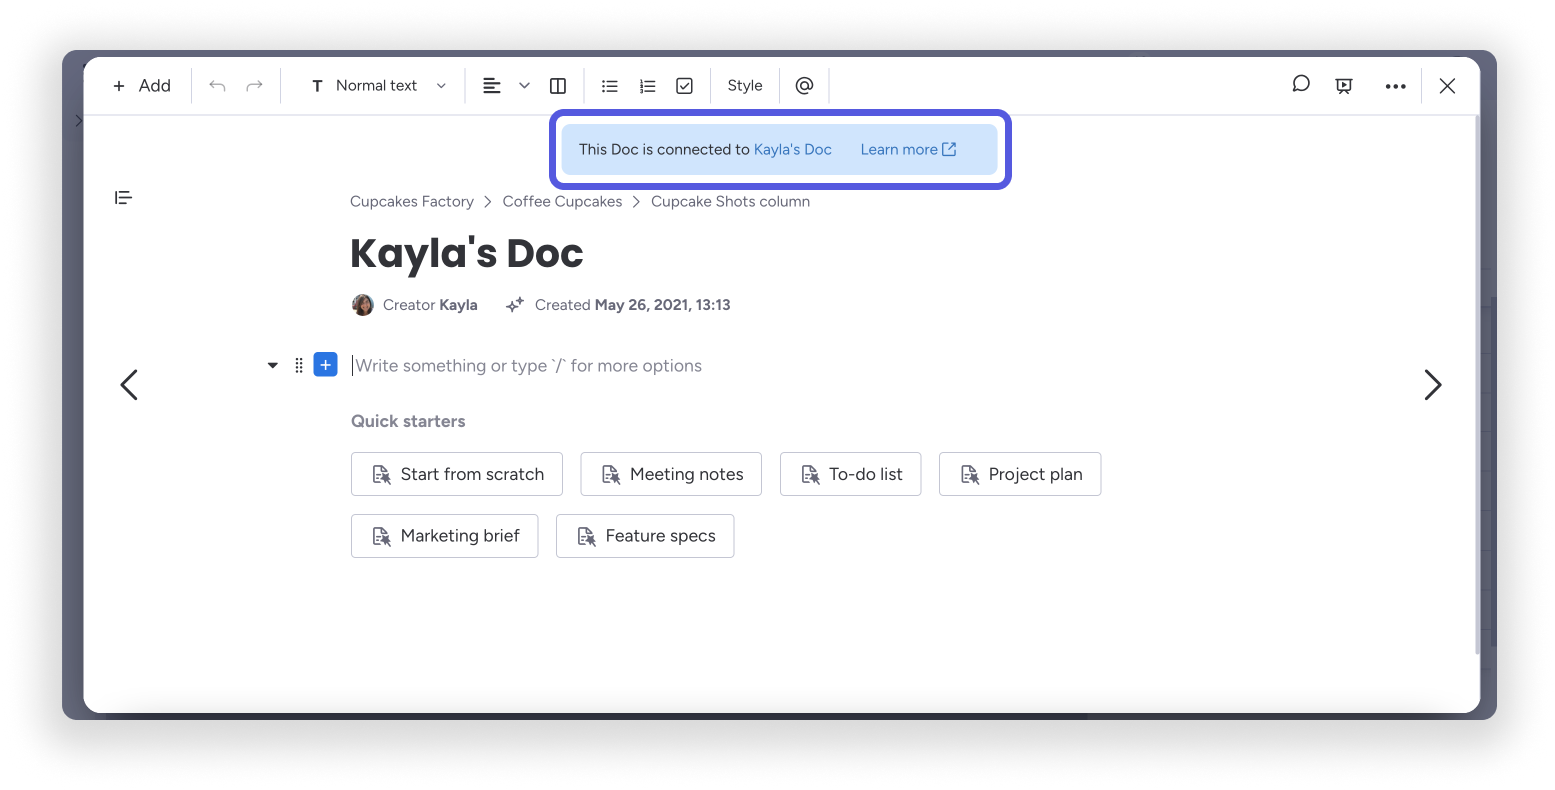Choose the Project plan template

1020,474
